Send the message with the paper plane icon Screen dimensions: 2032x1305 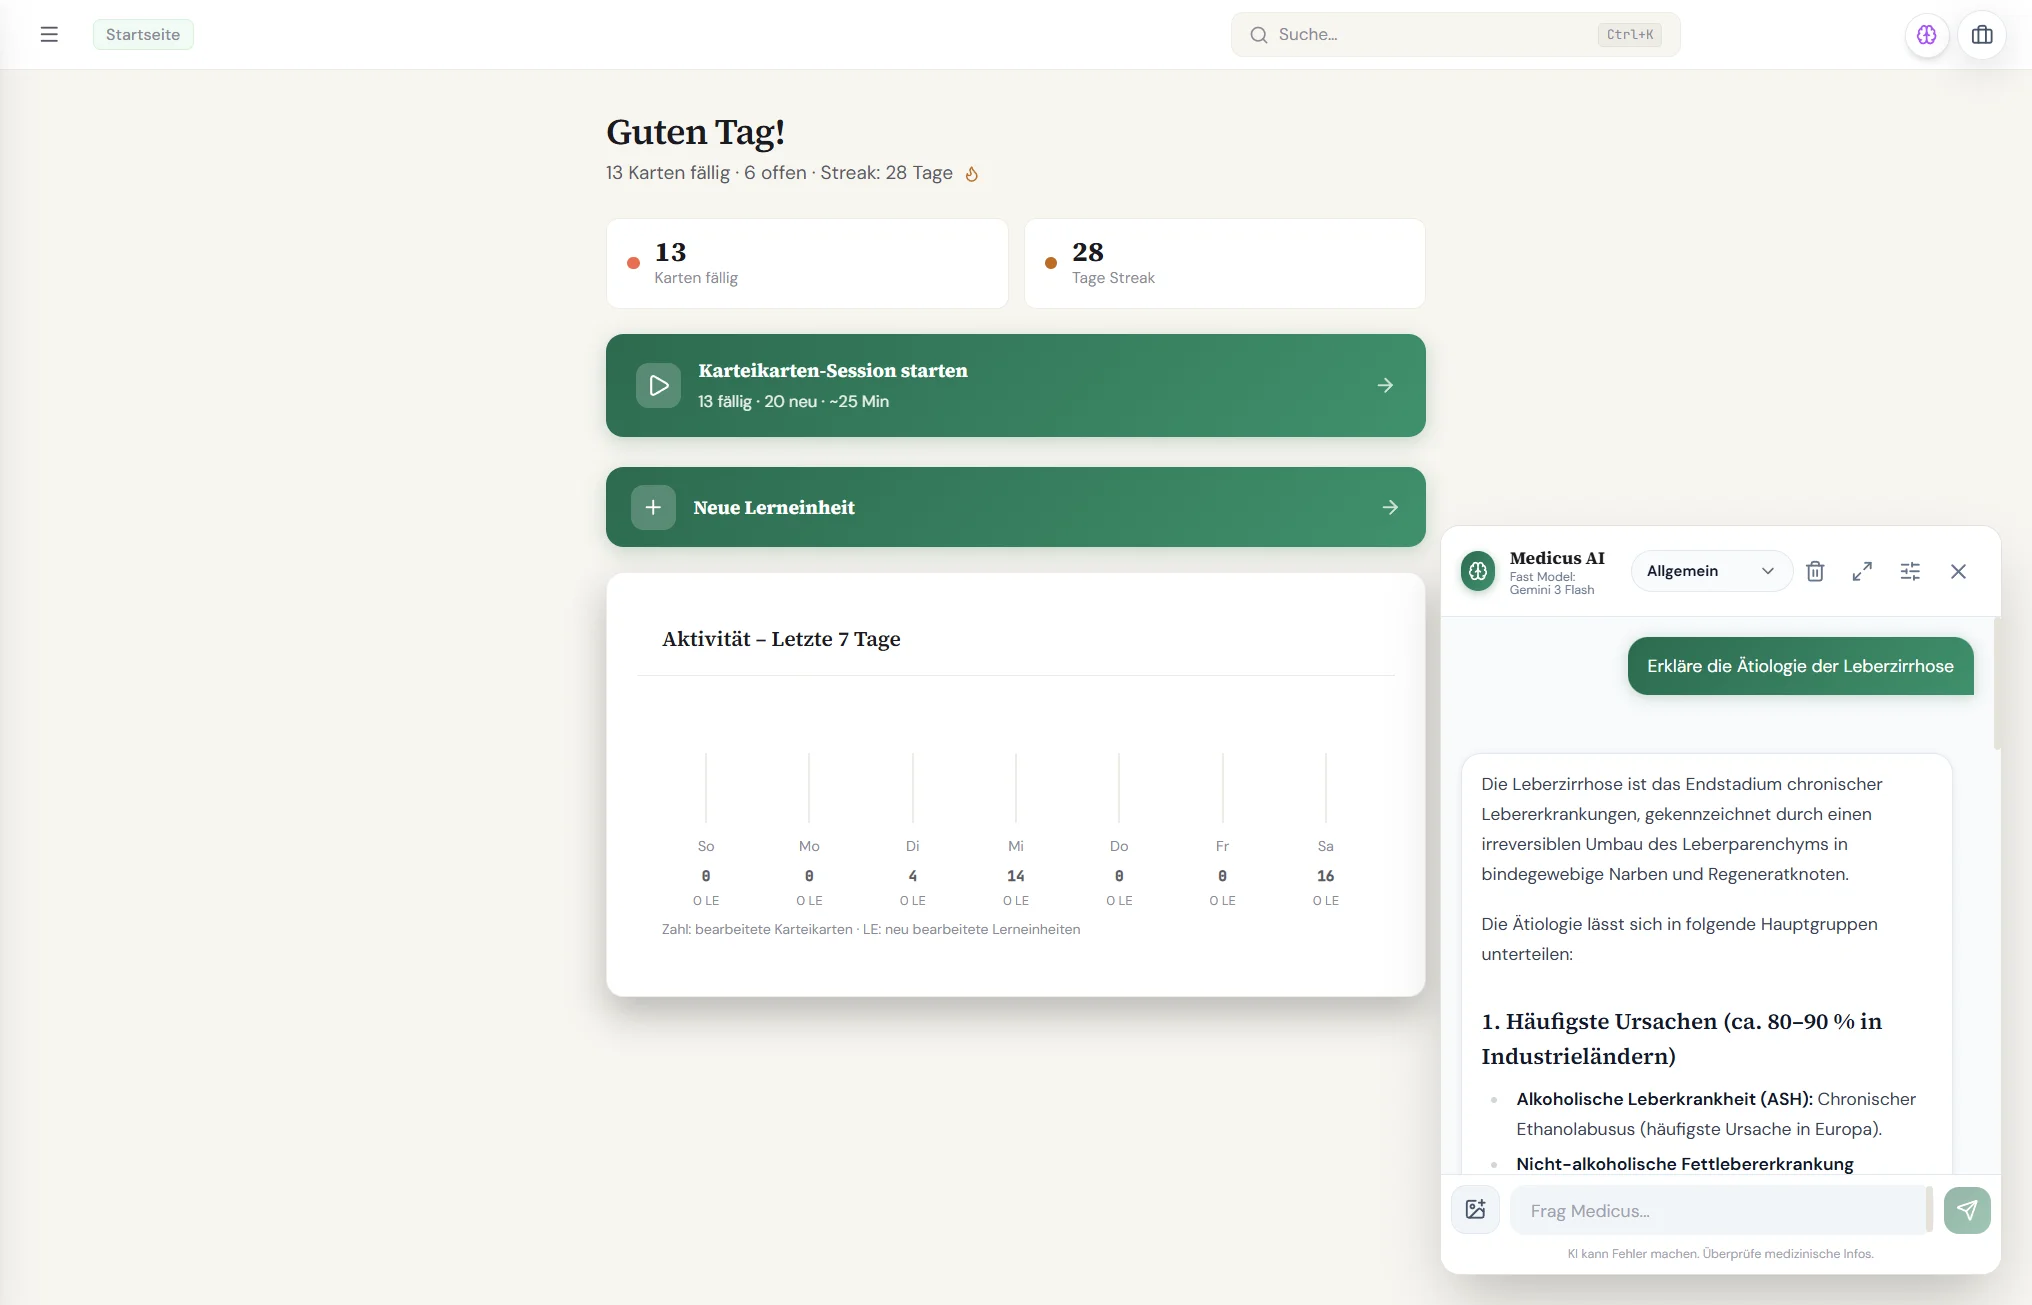(1967, 1210)
